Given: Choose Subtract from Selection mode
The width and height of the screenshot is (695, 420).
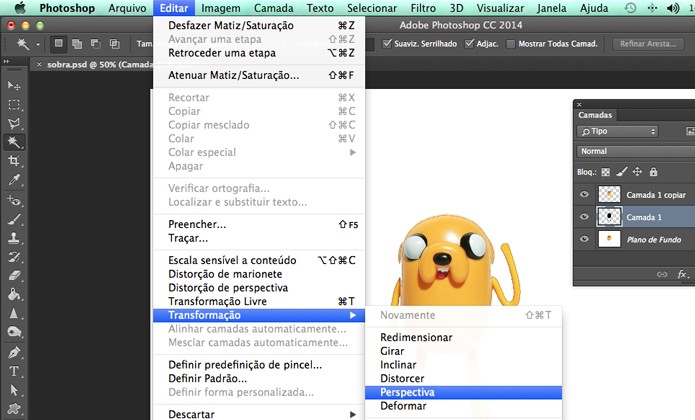Looking at the screenshot, I should [95, 43].
